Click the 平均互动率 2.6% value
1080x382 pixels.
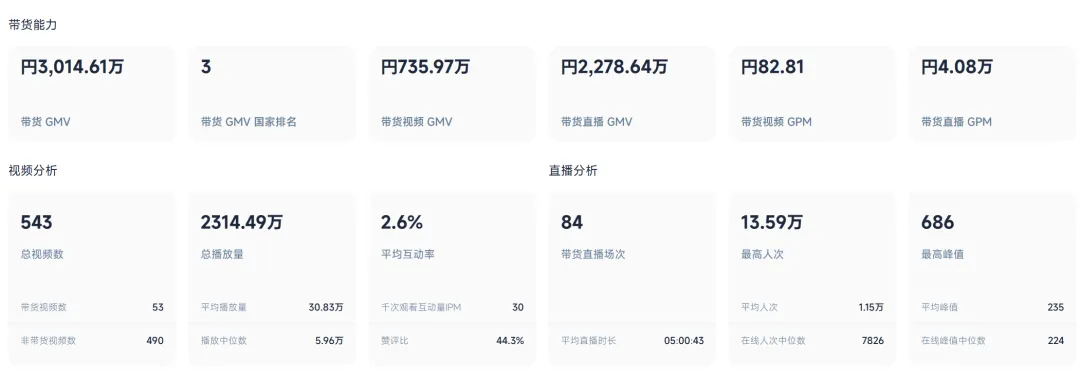point(402,222)
